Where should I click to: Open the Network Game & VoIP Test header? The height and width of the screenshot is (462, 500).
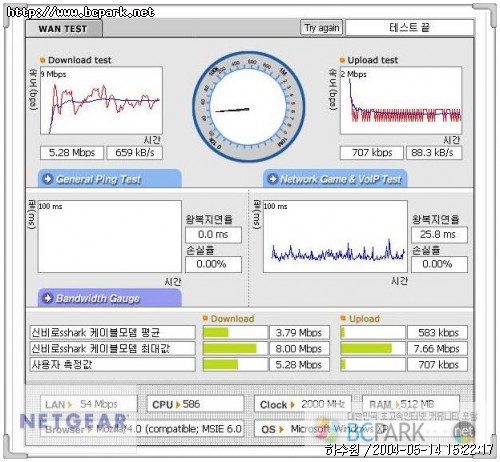[335, 179]
